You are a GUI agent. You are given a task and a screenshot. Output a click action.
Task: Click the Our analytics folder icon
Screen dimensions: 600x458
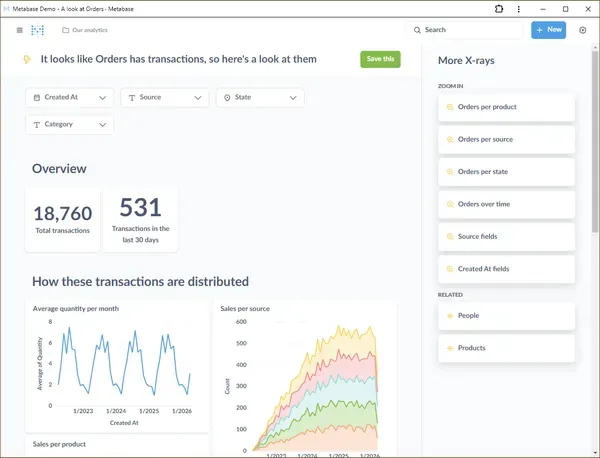point(65,30)
